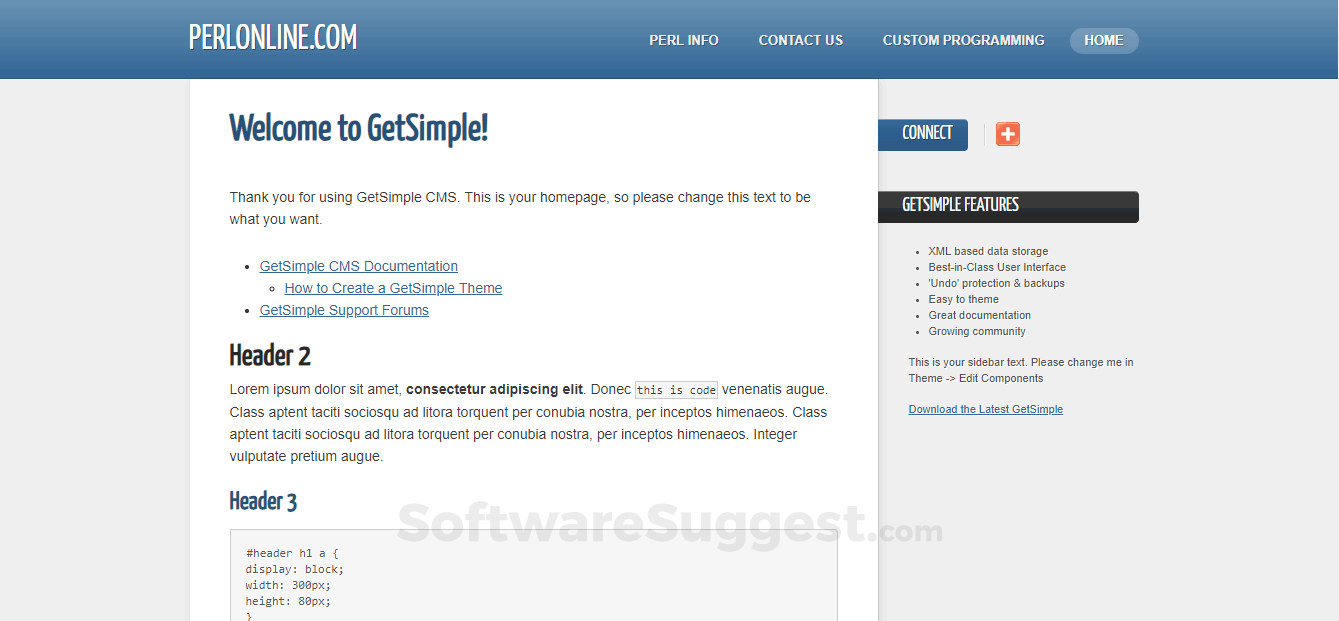Screen dimensions: 1339x621
Task: Visit GetSimple Support Forums link
Action: click(x=344, y=310)
